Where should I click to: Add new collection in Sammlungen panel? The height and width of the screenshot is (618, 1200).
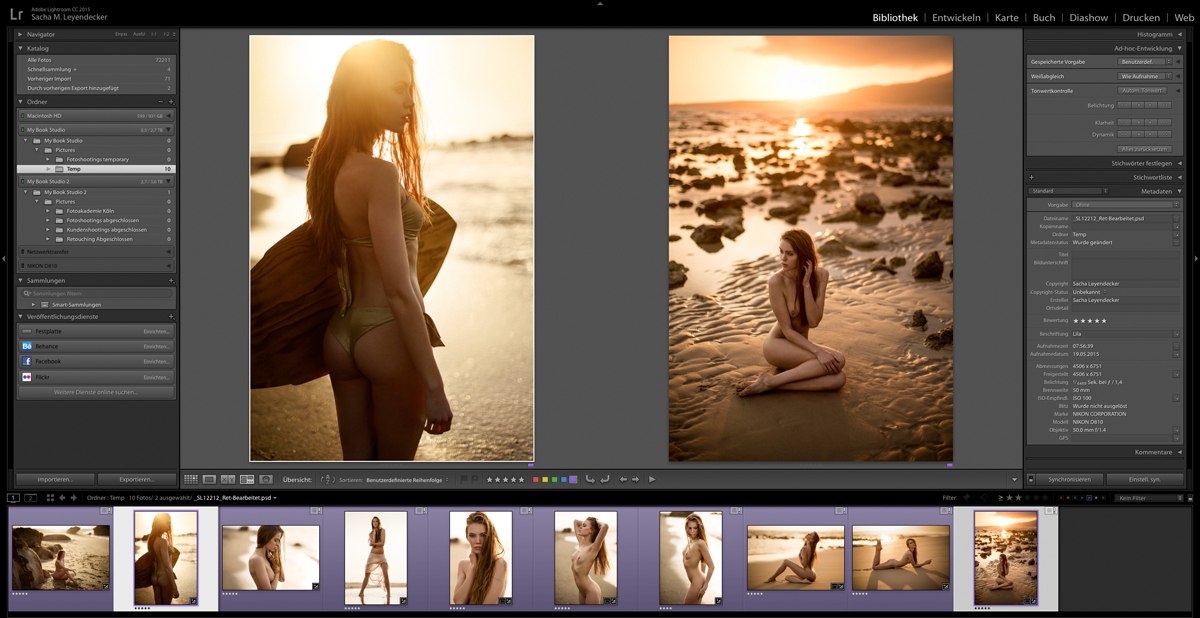pyautogui.click(x=171, y=281)
